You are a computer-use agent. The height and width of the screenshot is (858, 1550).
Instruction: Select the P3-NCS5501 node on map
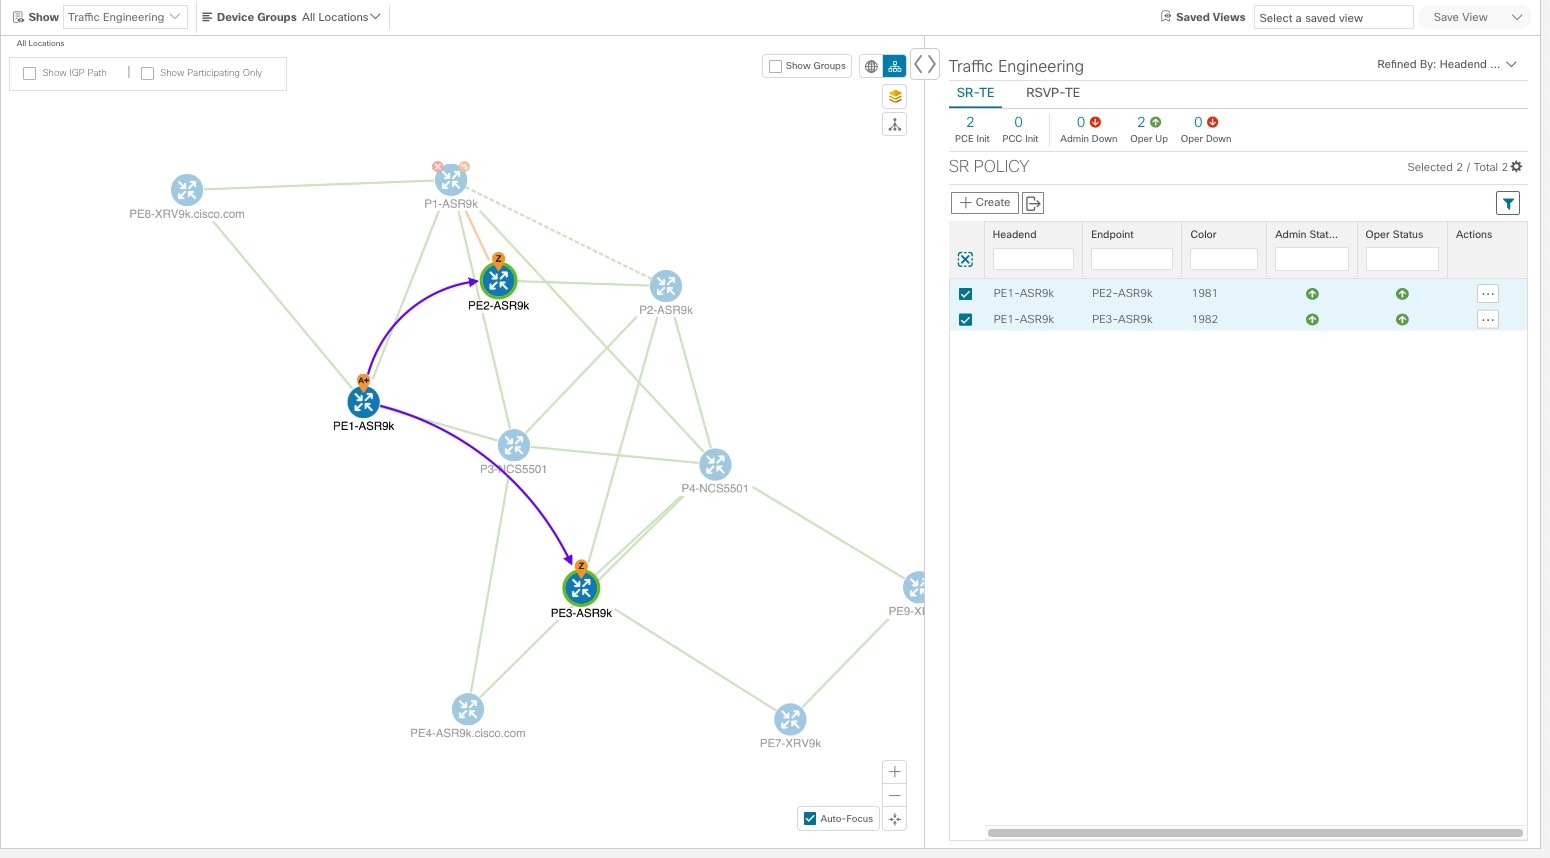513,445
